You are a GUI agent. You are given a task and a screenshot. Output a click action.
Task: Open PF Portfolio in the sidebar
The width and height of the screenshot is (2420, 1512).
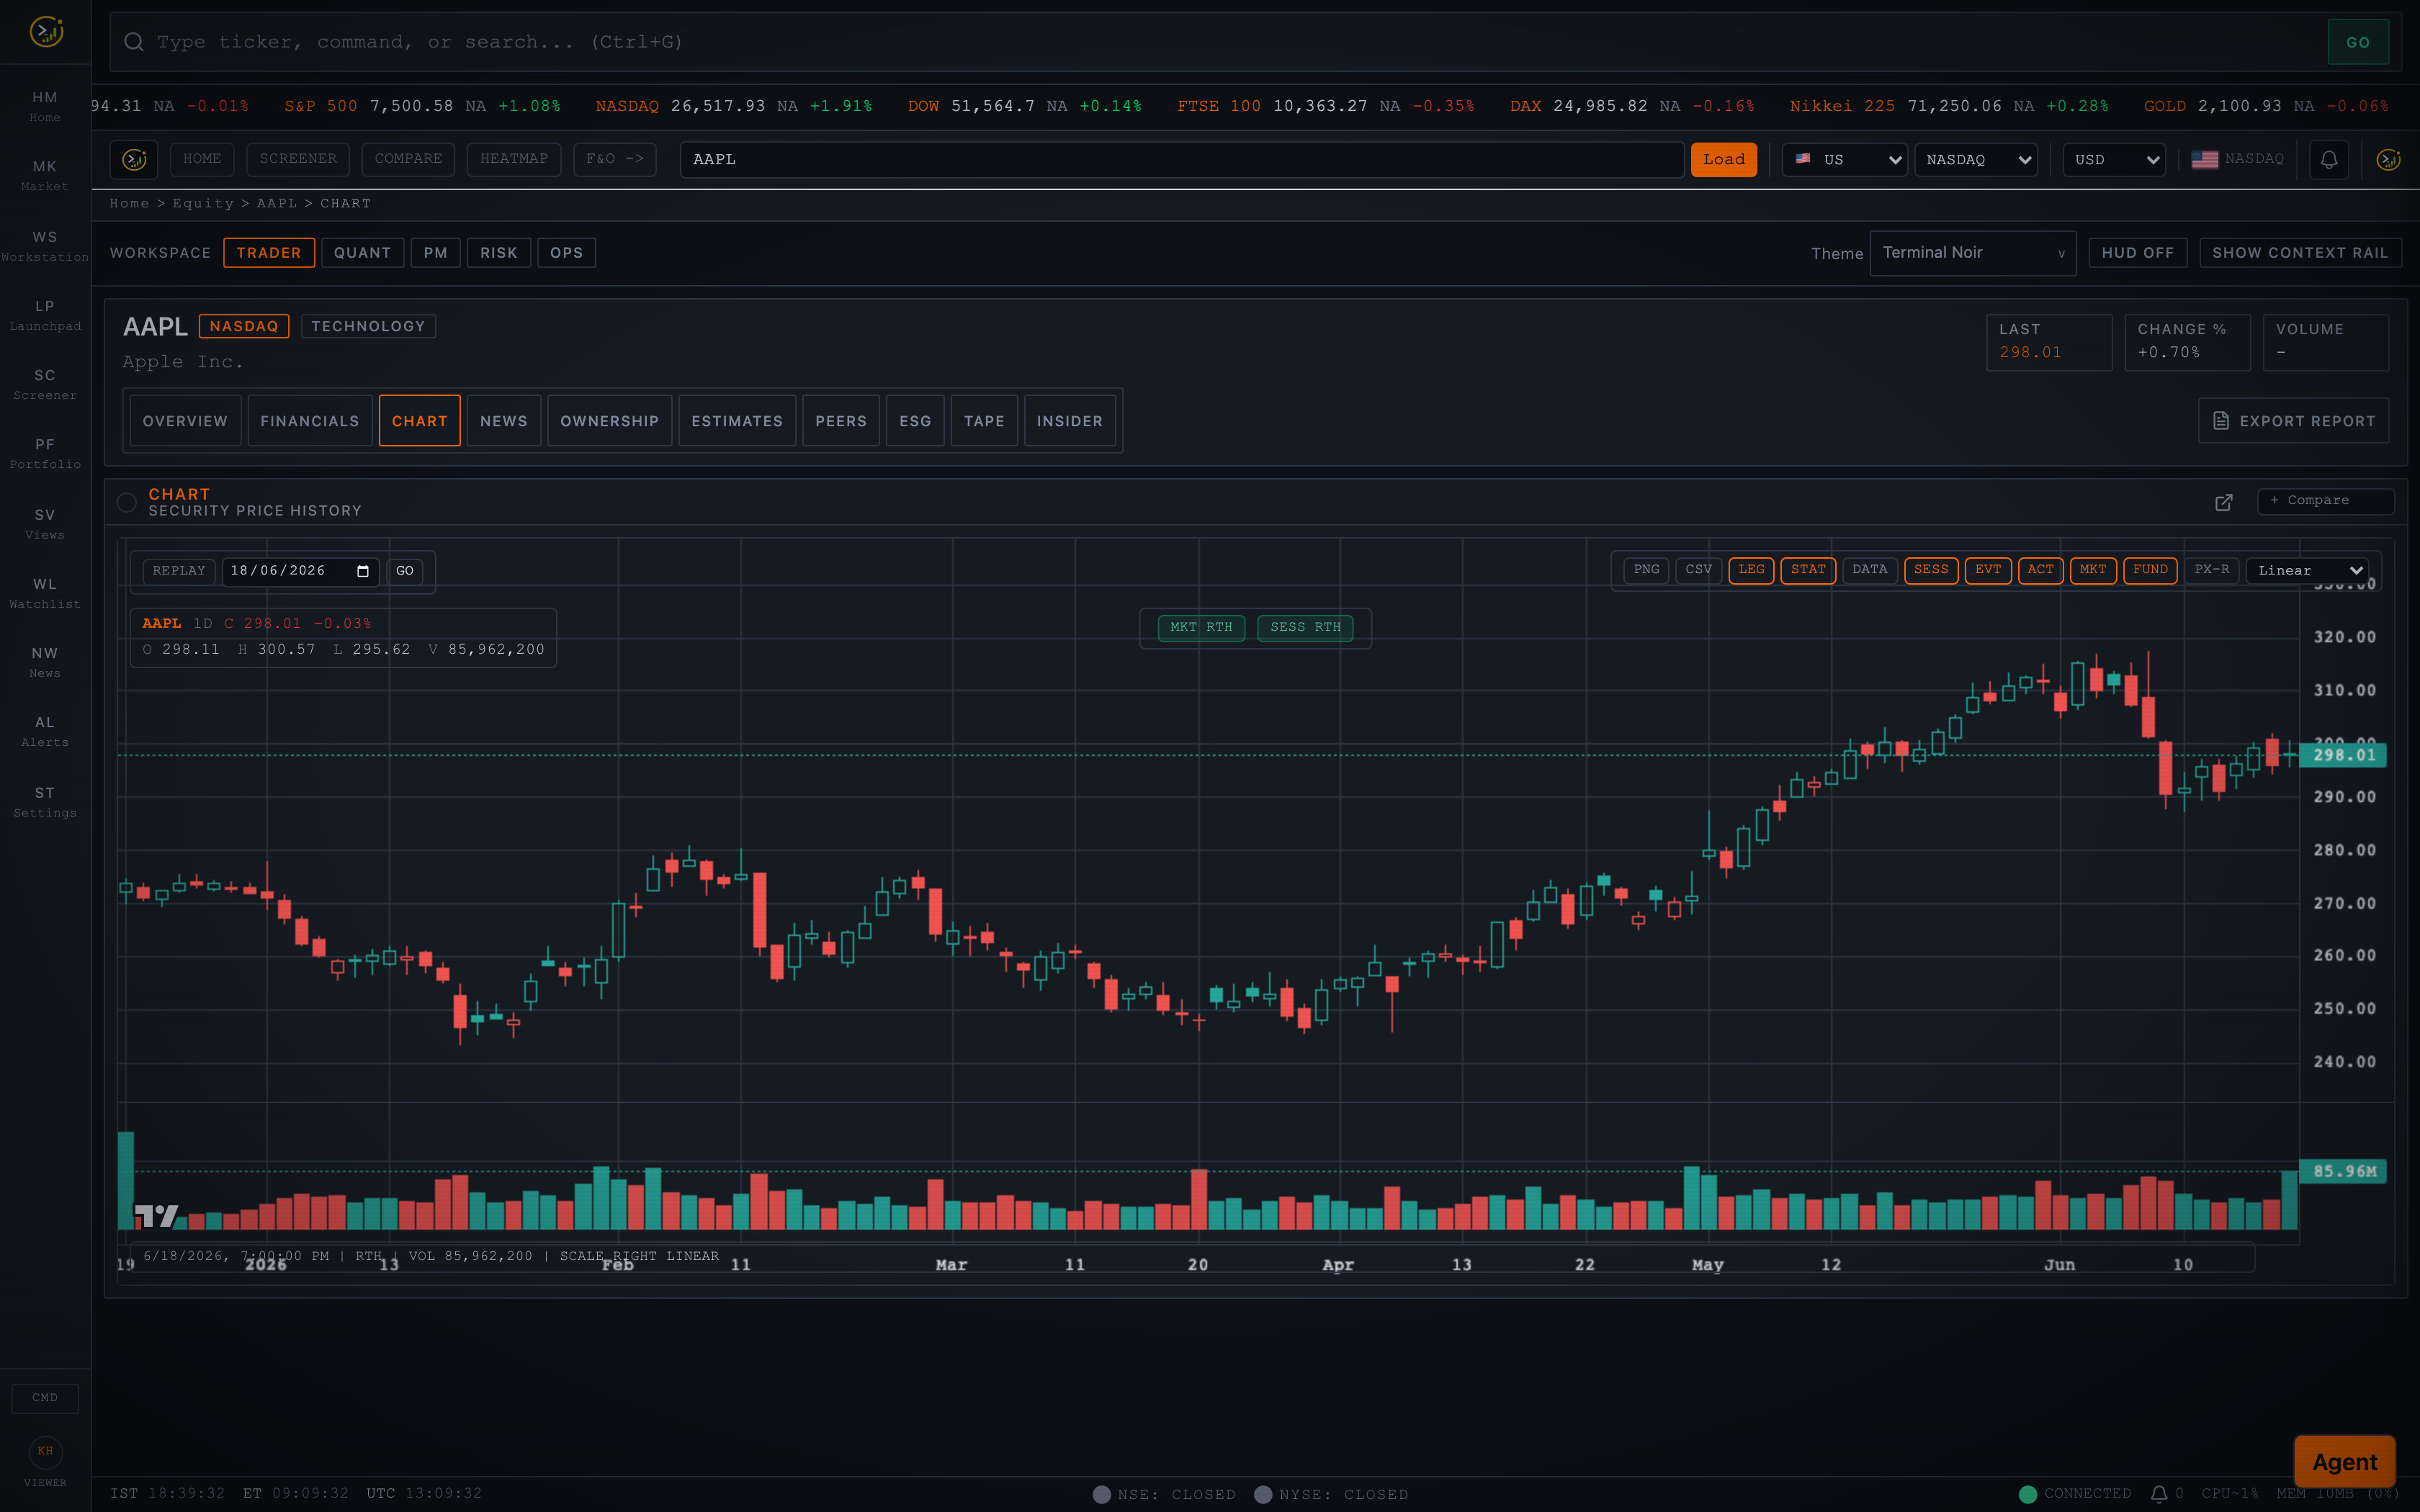[45, 453]
